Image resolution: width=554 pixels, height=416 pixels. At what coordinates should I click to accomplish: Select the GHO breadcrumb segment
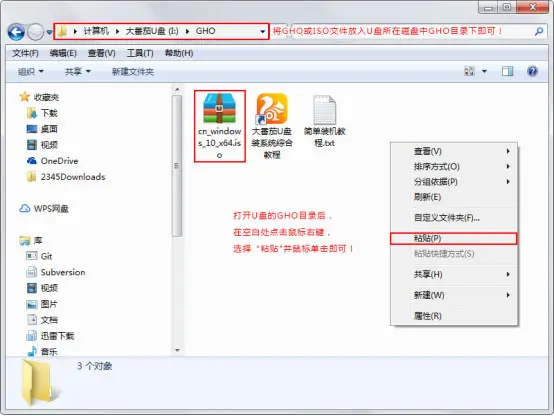(x=205, y=31)
